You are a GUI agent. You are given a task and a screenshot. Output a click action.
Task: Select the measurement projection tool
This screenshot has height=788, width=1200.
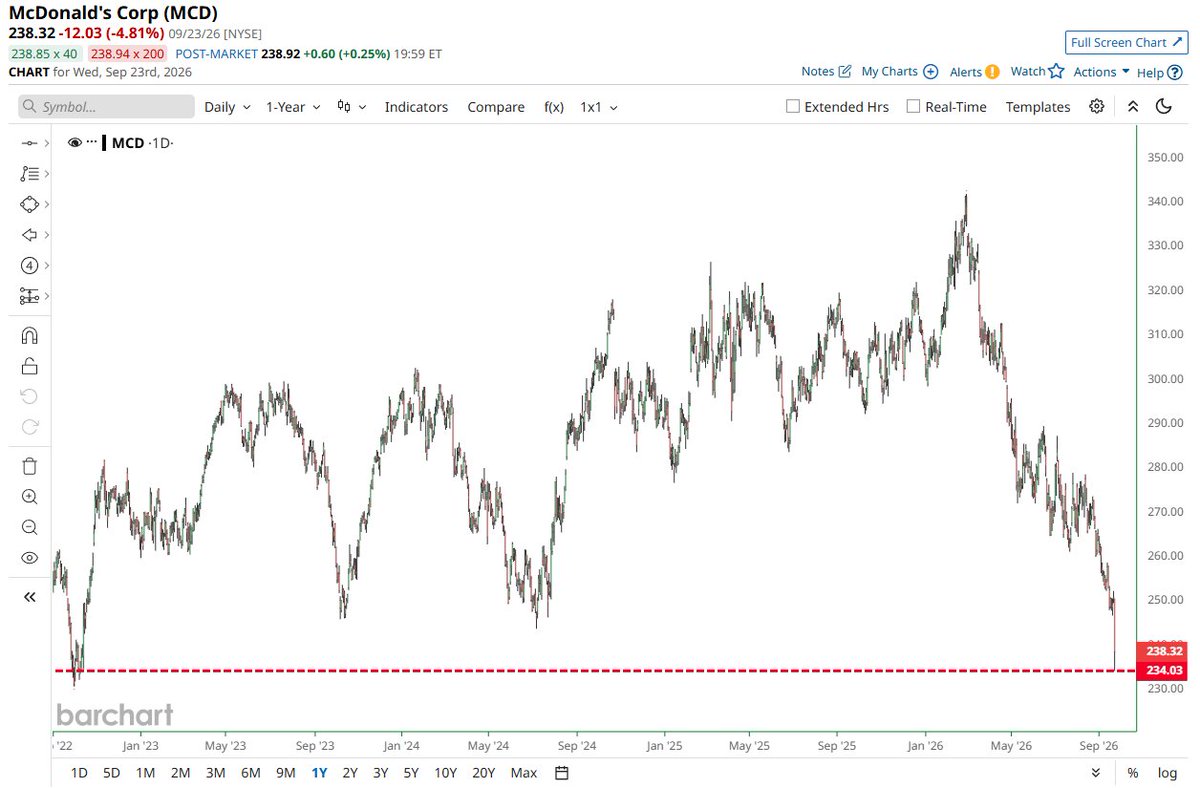(29, 296)
